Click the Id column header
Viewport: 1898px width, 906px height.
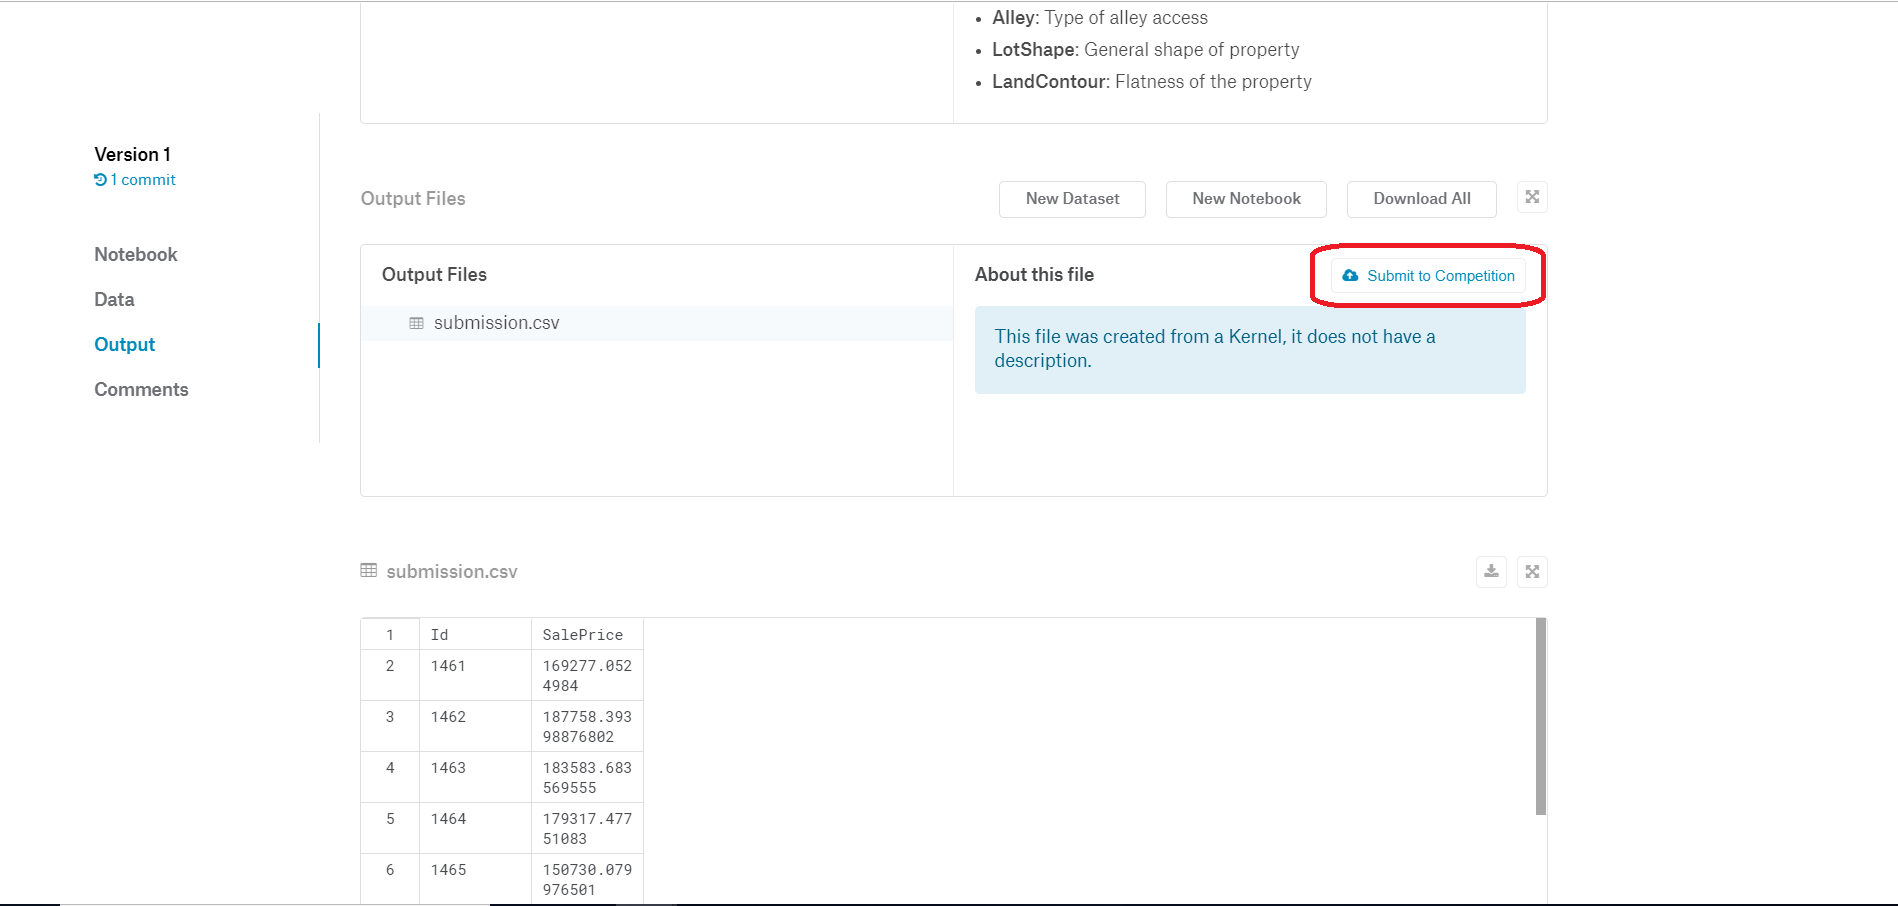click(439, 633)
